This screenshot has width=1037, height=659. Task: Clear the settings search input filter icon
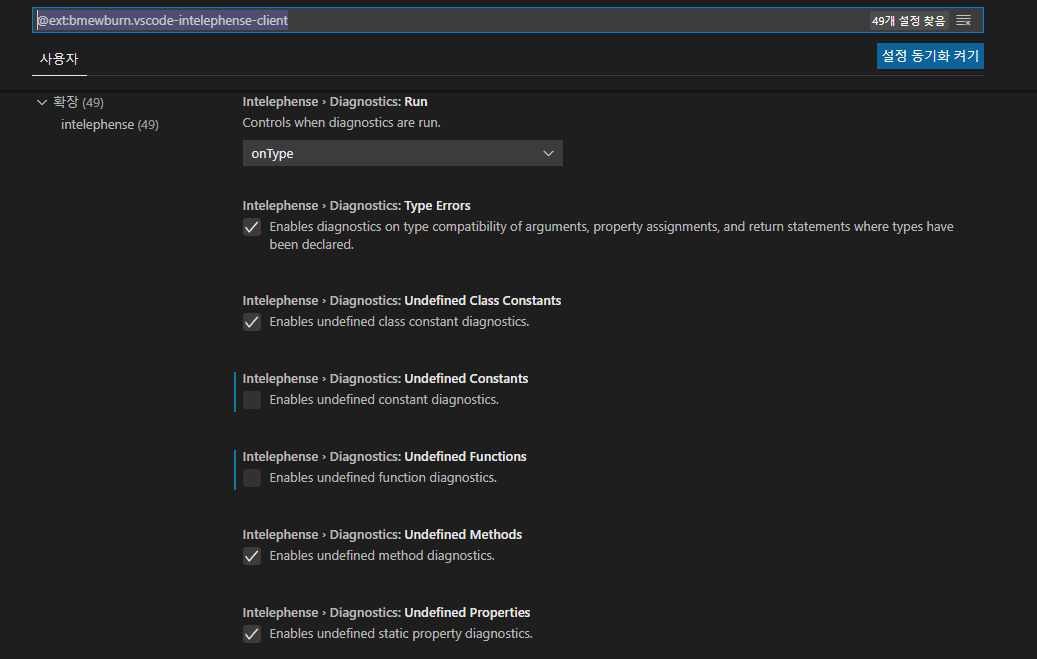tap(964, 21)
